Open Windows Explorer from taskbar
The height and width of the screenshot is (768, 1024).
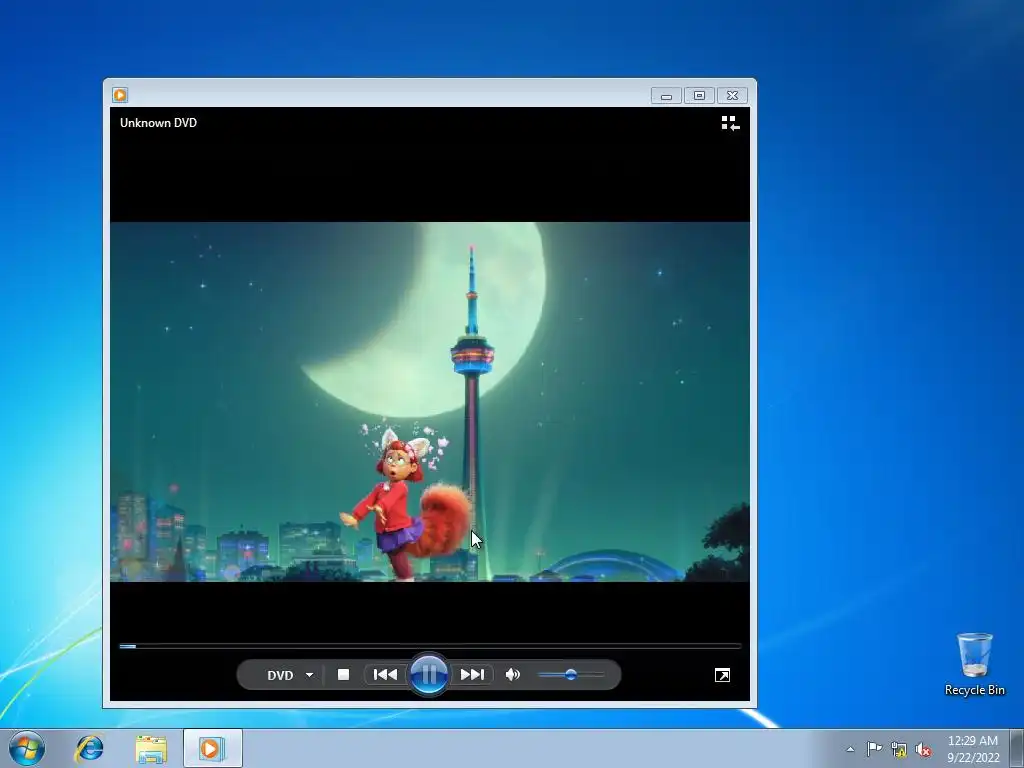click(151, 748)
